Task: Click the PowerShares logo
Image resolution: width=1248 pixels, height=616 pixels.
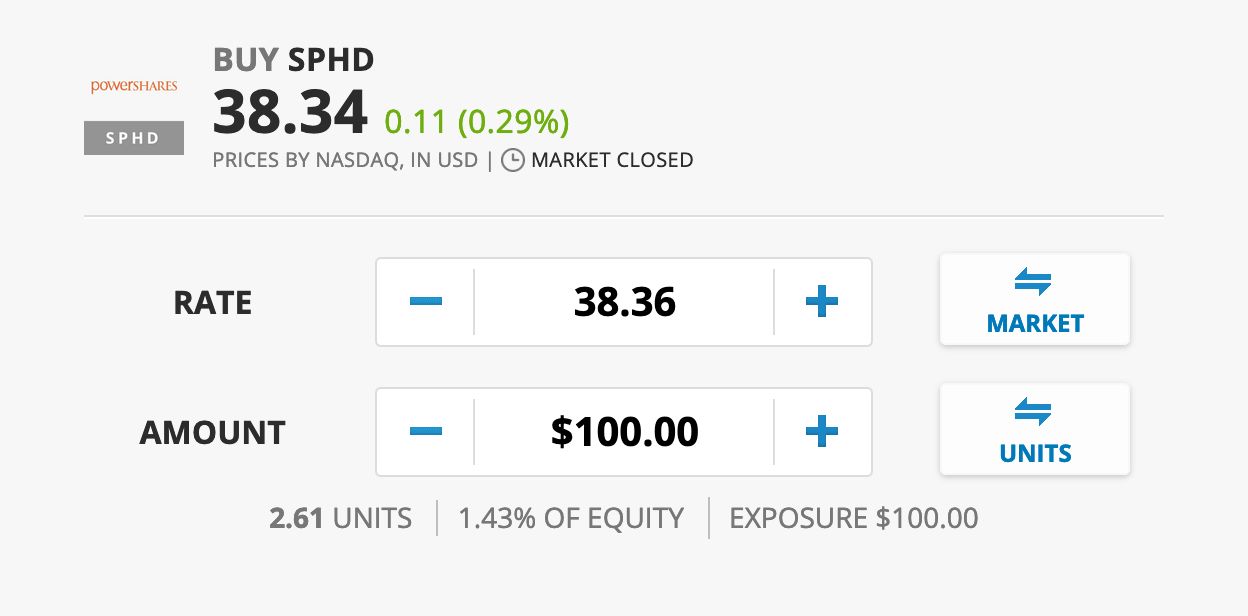Action: click(134, 86)
